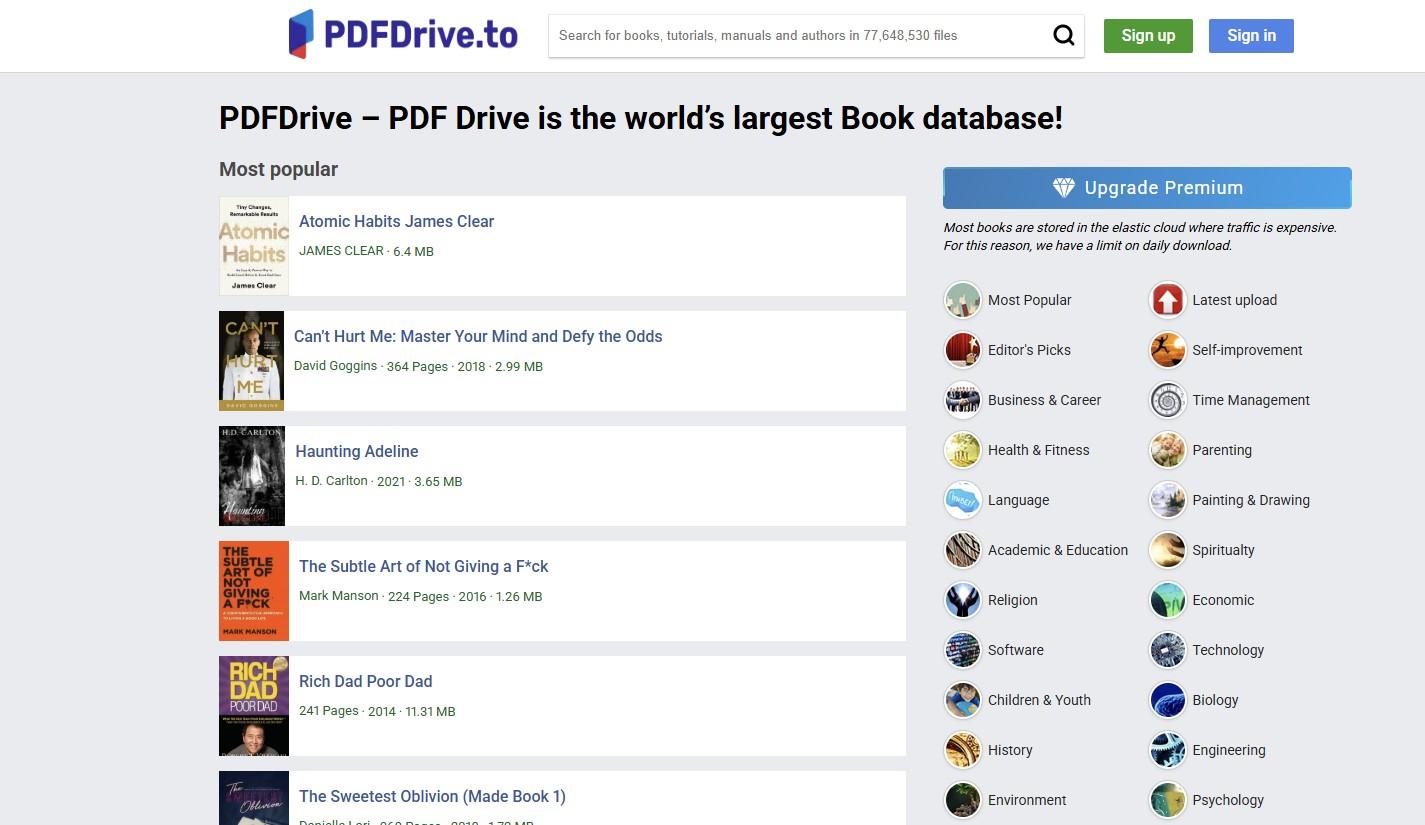Screen dimensions: 1425x825
Task: Open the Engineering category icon
Action: tap(1167, 750)
